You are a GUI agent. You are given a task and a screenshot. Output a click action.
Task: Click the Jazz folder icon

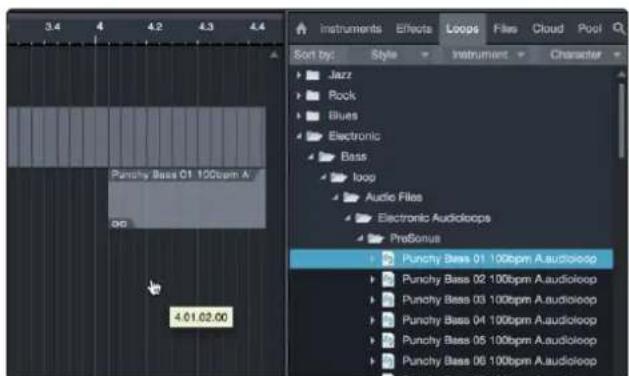coord(313,75)
